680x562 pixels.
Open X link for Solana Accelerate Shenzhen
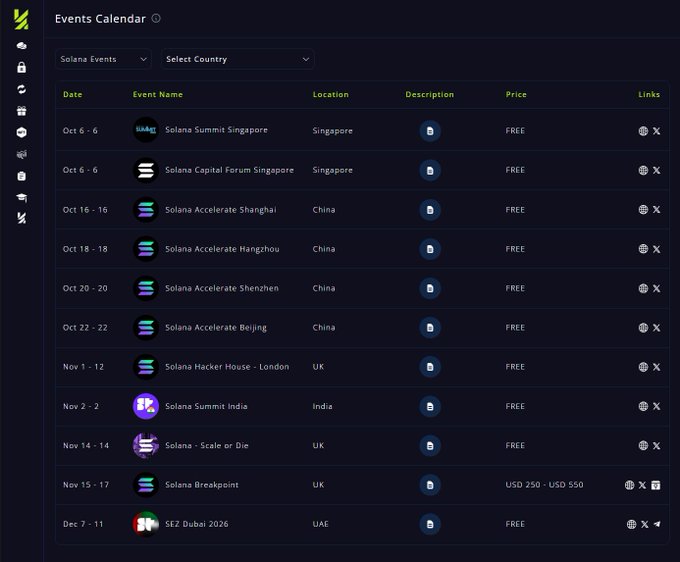(657, 288)
